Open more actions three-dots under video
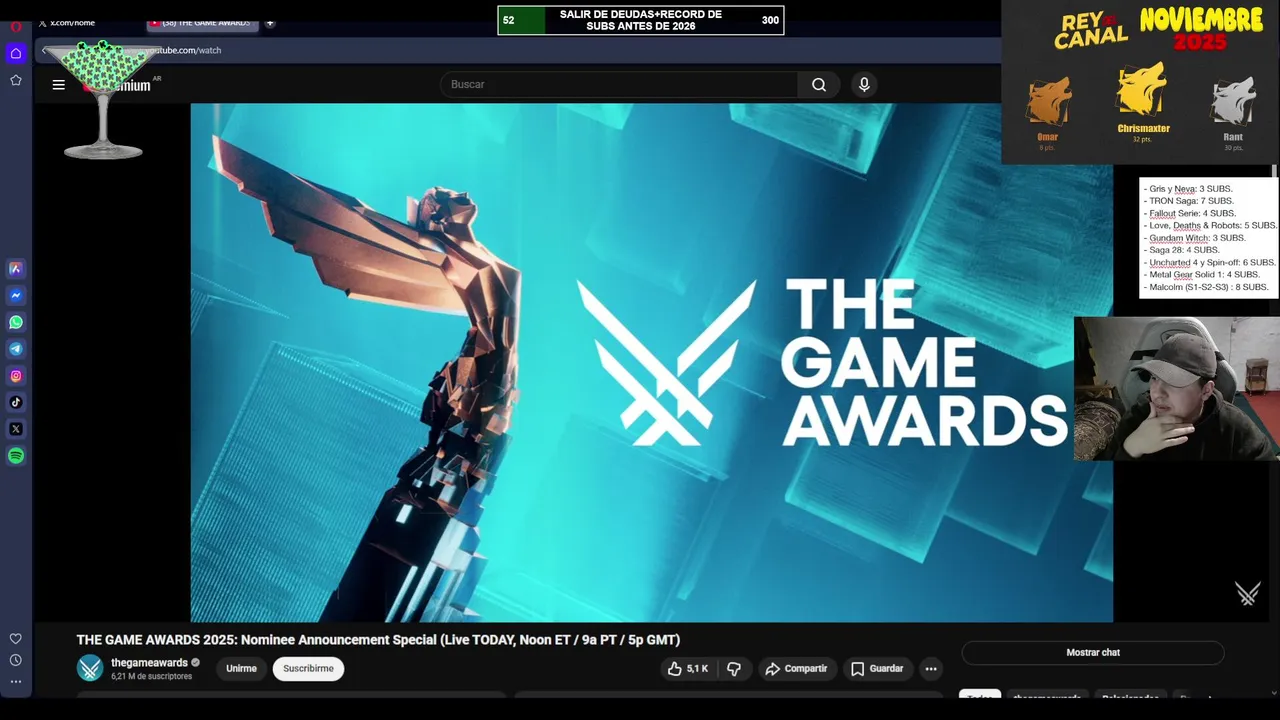1280x720 pixels. [931, 669]
